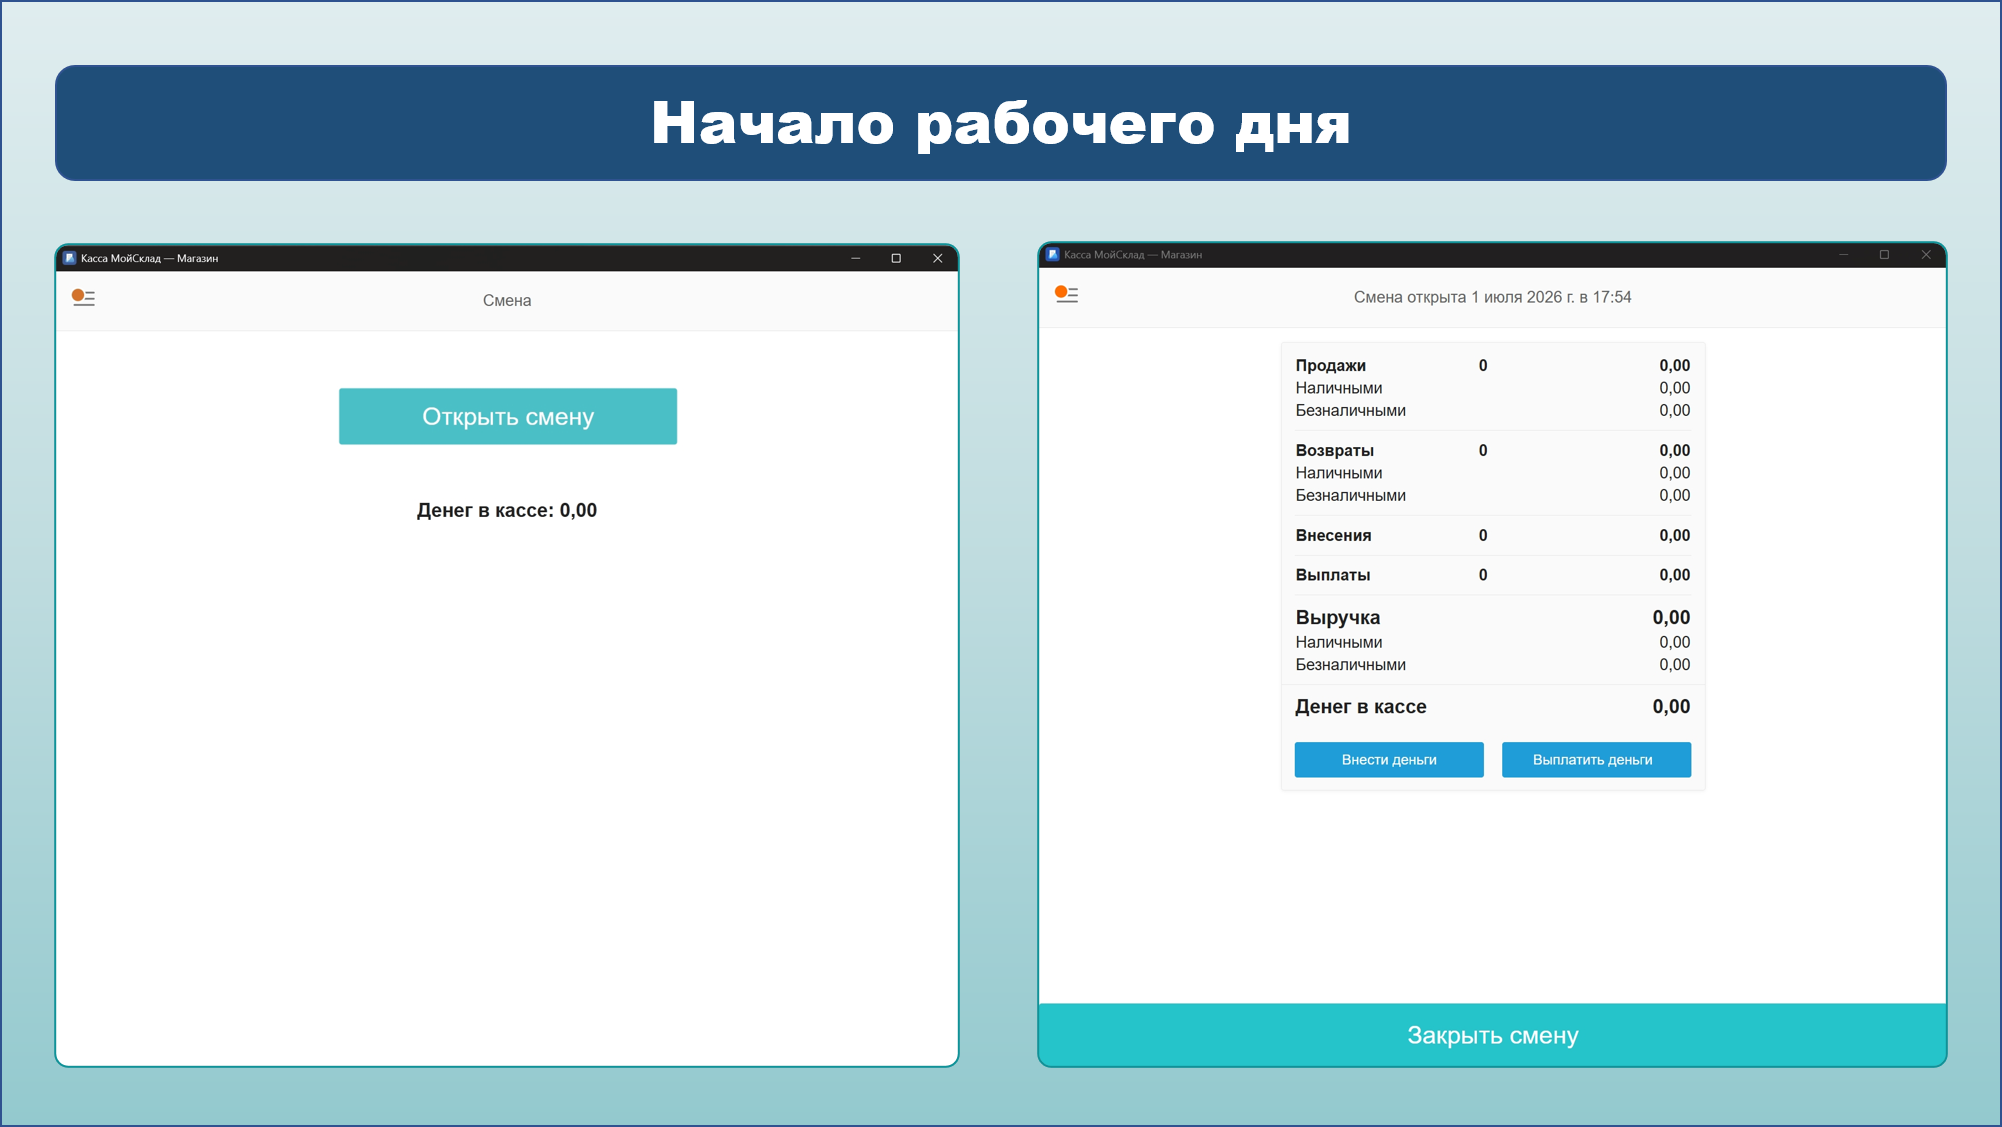
Task: Click Безналичными under Возвраты
Action: (x=1350, y=496)
